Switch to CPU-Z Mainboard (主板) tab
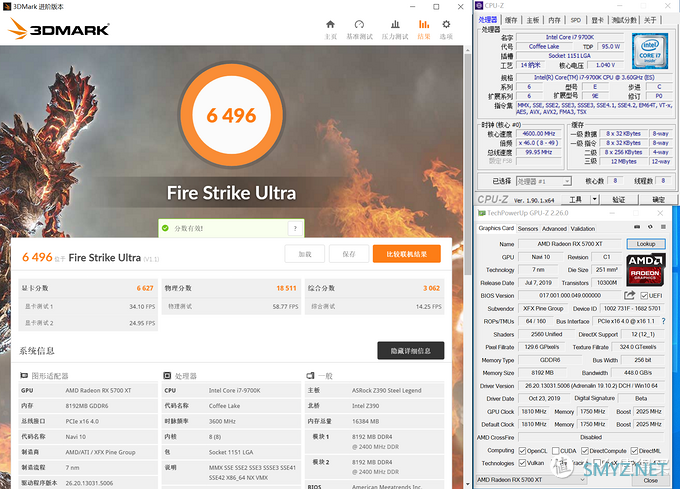 [x=533, y=20]
